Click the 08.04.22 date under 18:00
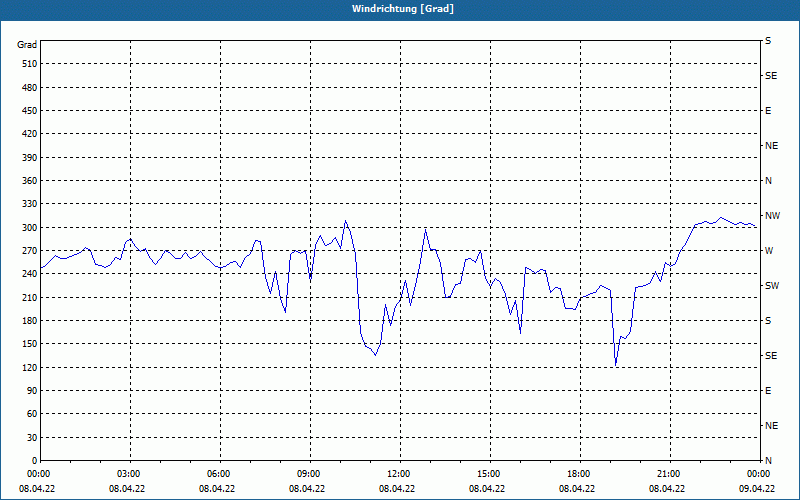The width and height of the screenshot is (800, 500). [577, 489]
